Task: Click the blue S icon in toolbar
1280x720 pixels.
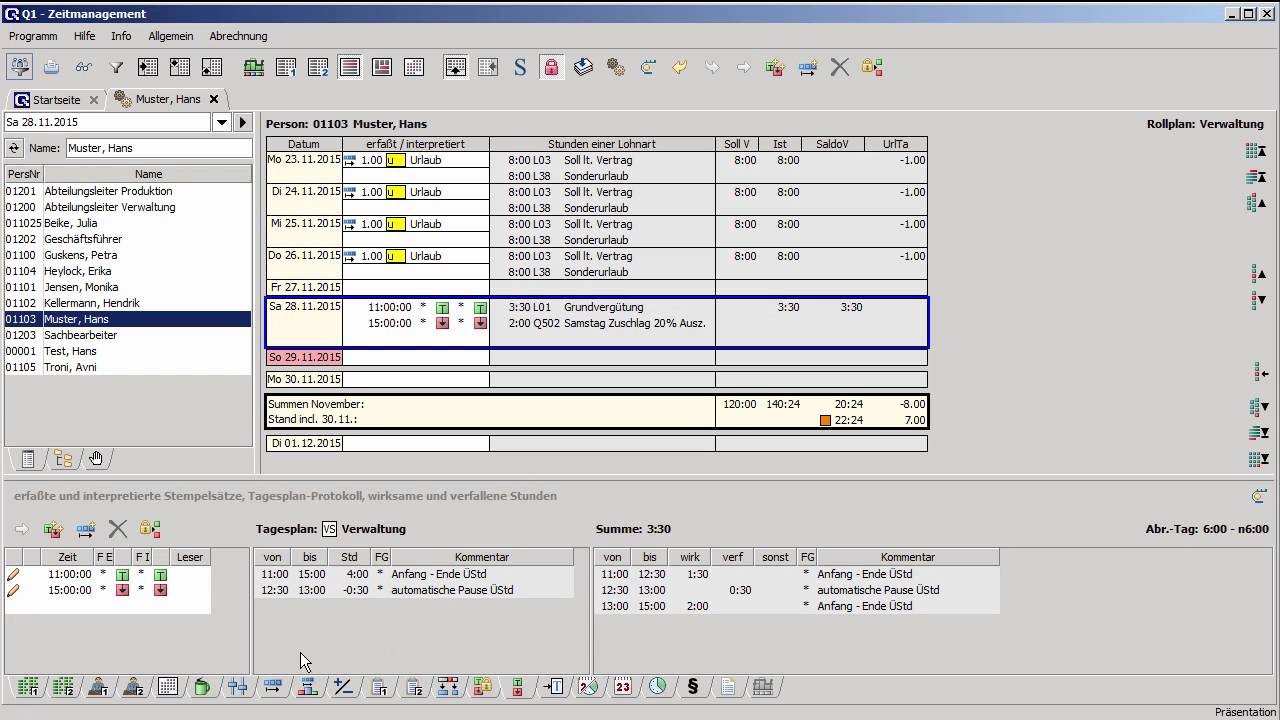Action: [x=520, y=67]
